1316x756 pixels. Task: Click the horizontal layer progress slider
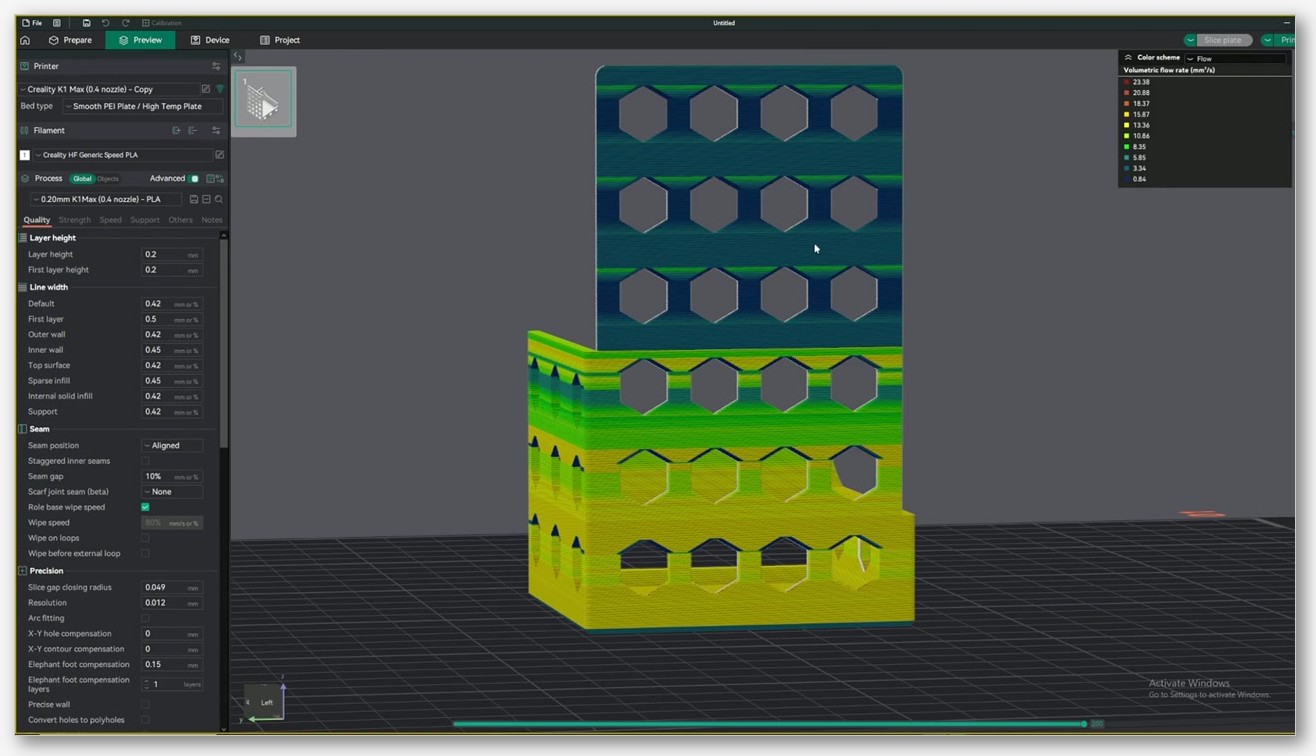(769, 724)
